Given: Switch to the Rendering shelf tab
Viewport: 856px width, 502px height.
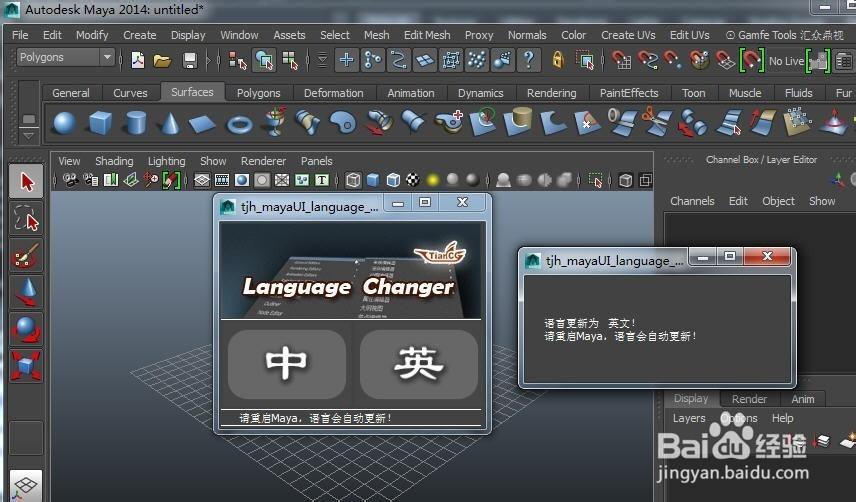Looking at the screenshot, I should 551,93.
